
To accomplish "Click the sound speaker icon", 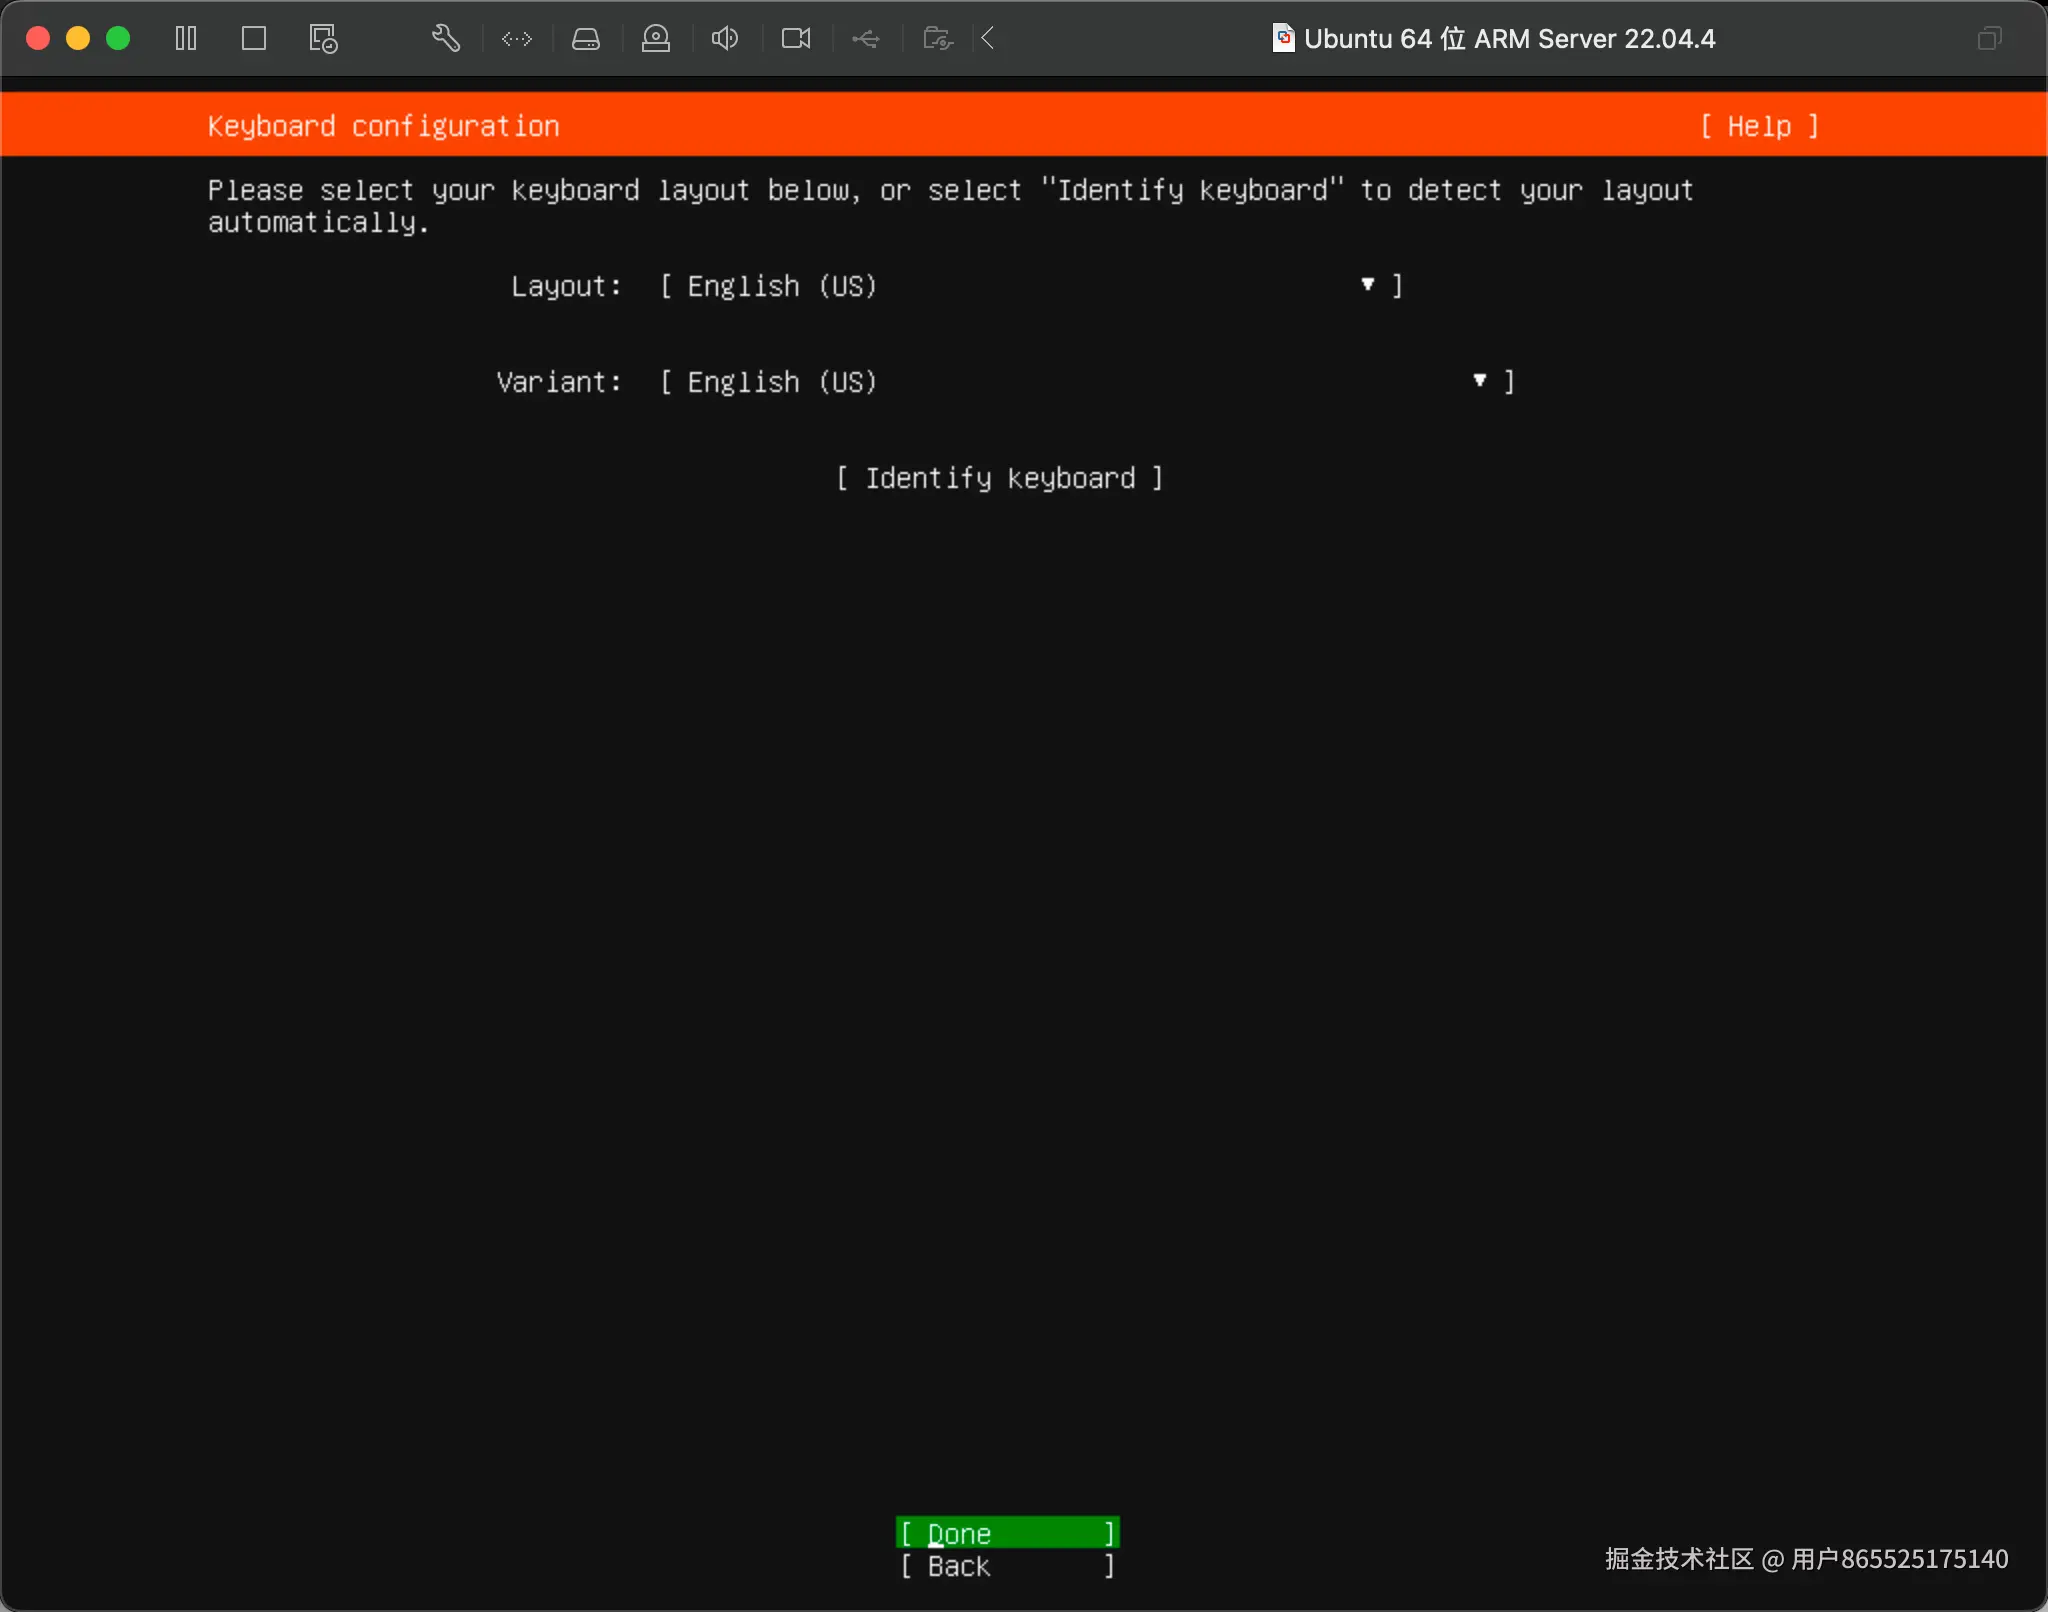I will point(725,39).
